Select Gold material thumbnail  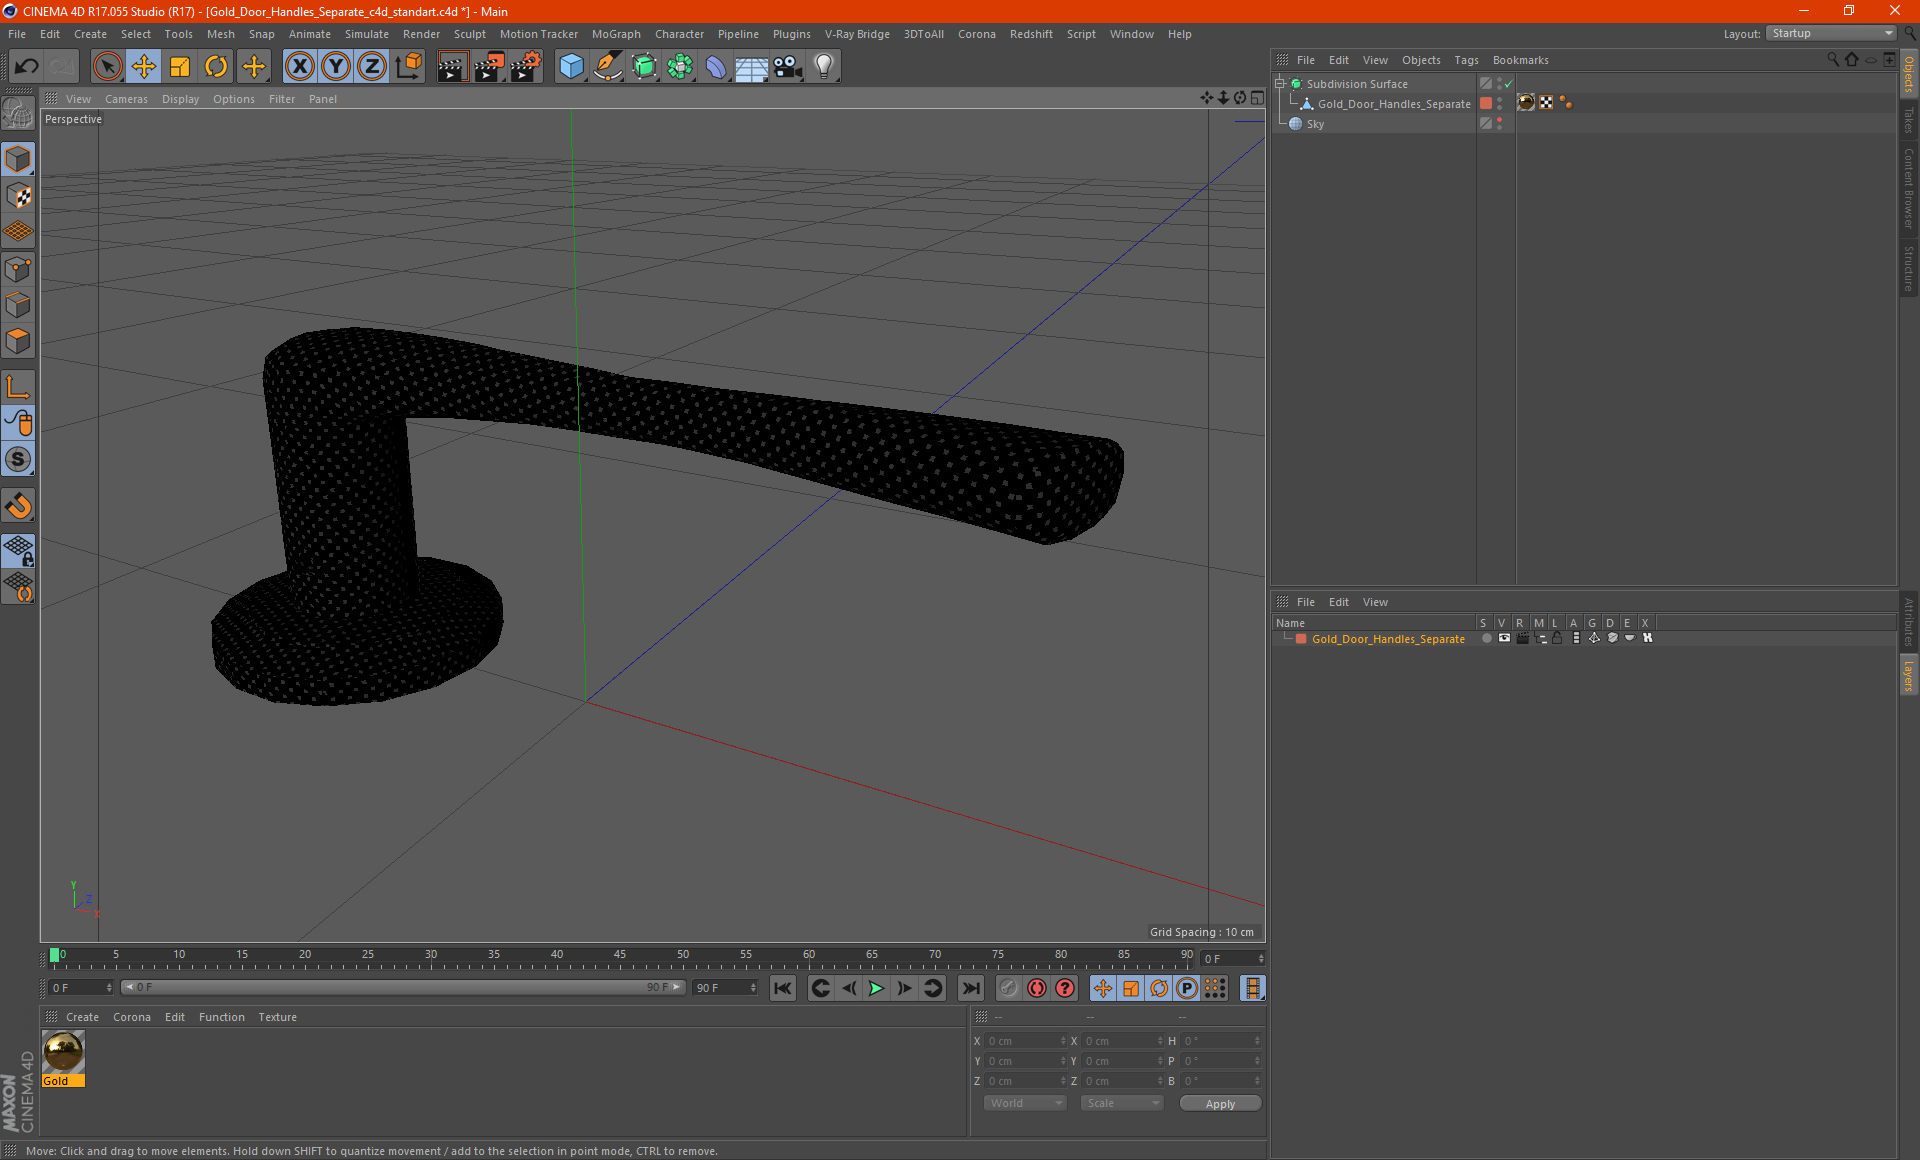point(63,1052)
